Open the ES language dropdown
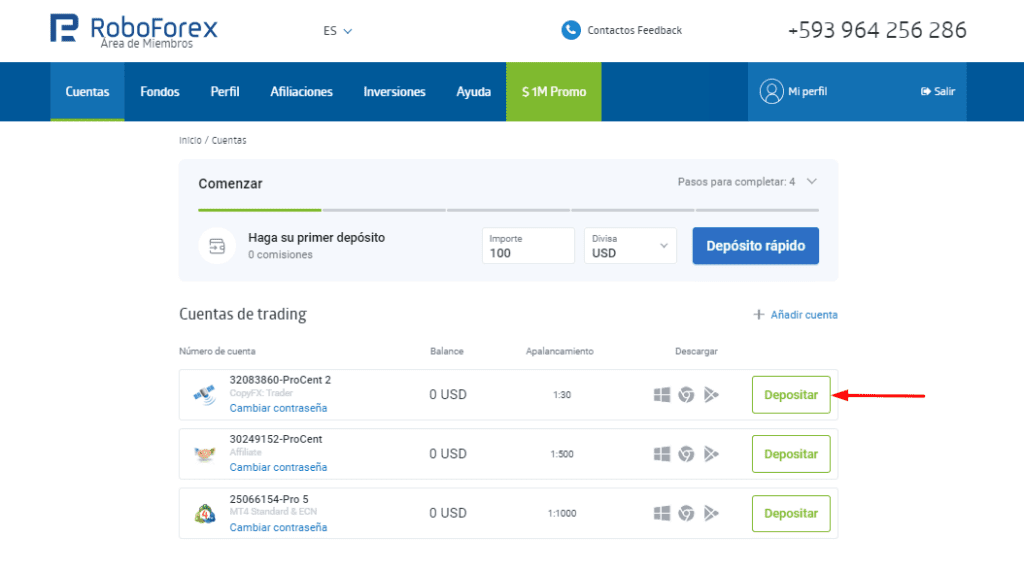Viewport: 1024px width, 570px height. (x=337, y=31)
